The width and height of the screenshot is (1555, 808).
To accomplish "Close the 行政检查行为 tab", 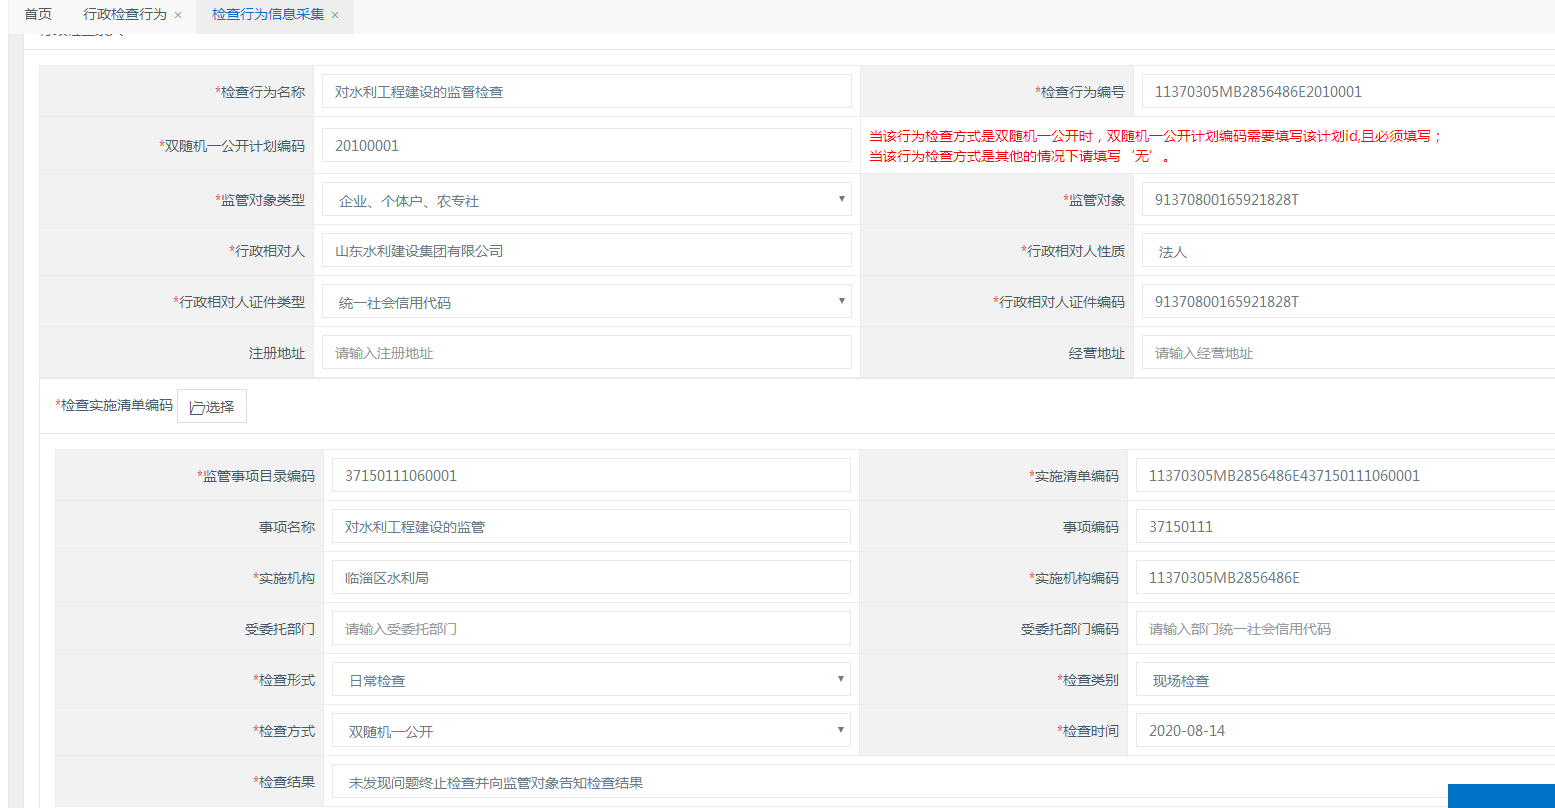I will [x=178, y=15].
